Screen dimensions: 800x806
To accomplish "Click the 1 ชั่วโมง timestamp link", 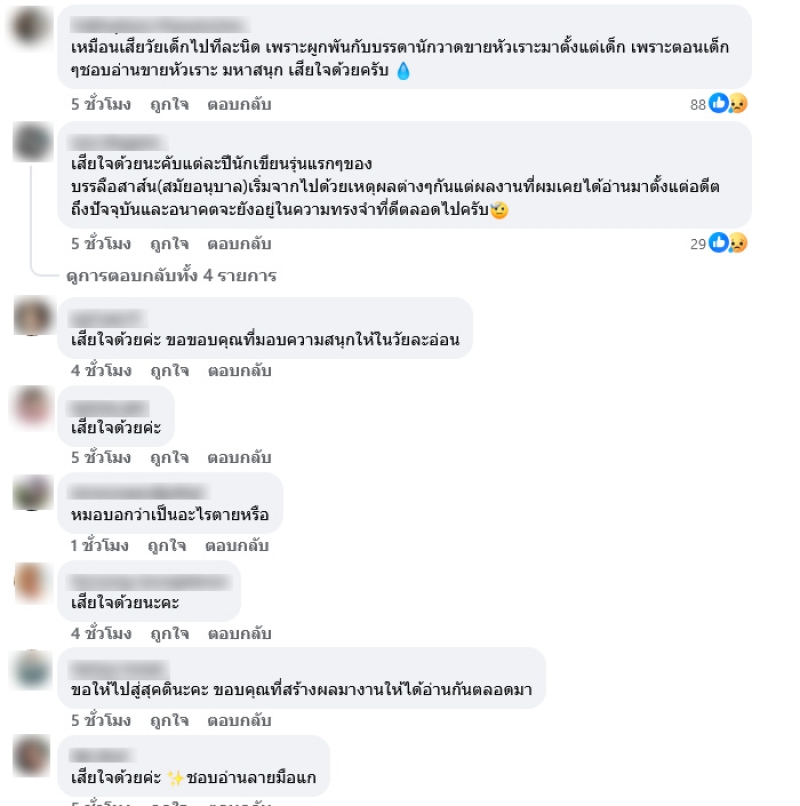I will tap(99, 545).
